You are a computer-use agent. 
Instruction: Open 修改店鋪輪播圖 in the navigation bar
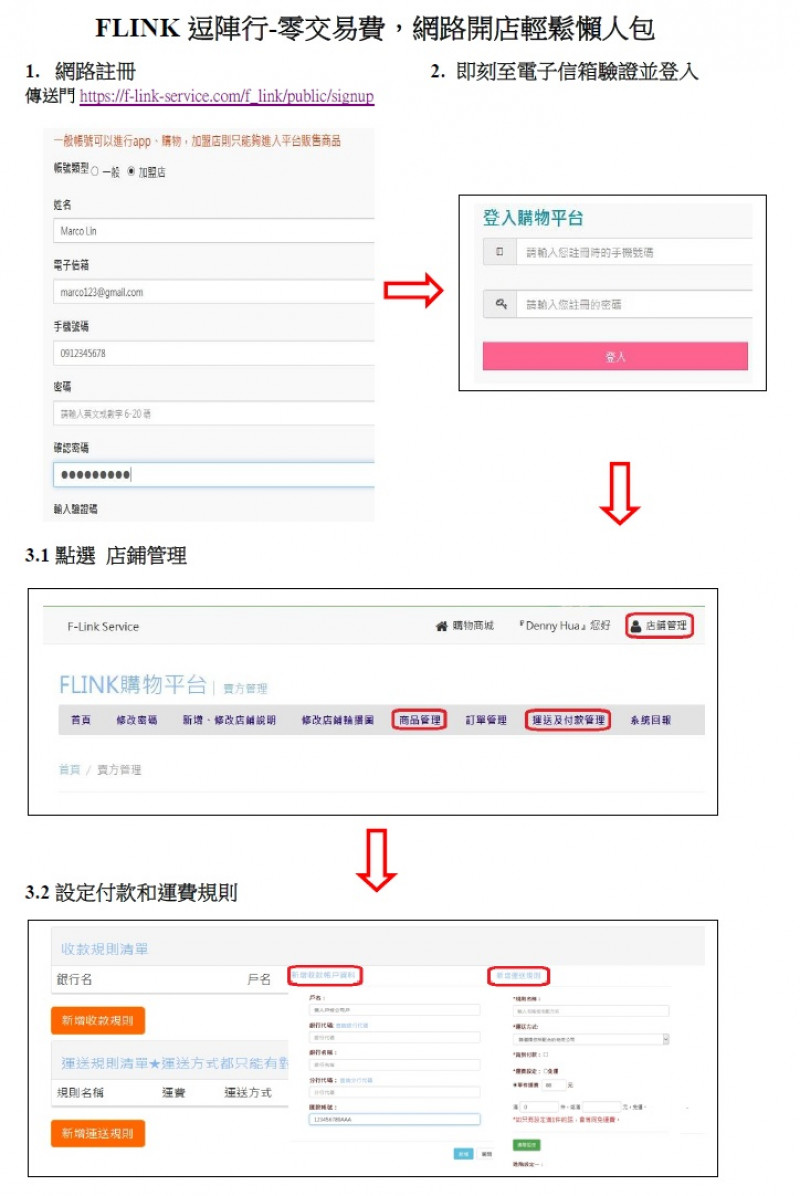click(x=338, y=720)
